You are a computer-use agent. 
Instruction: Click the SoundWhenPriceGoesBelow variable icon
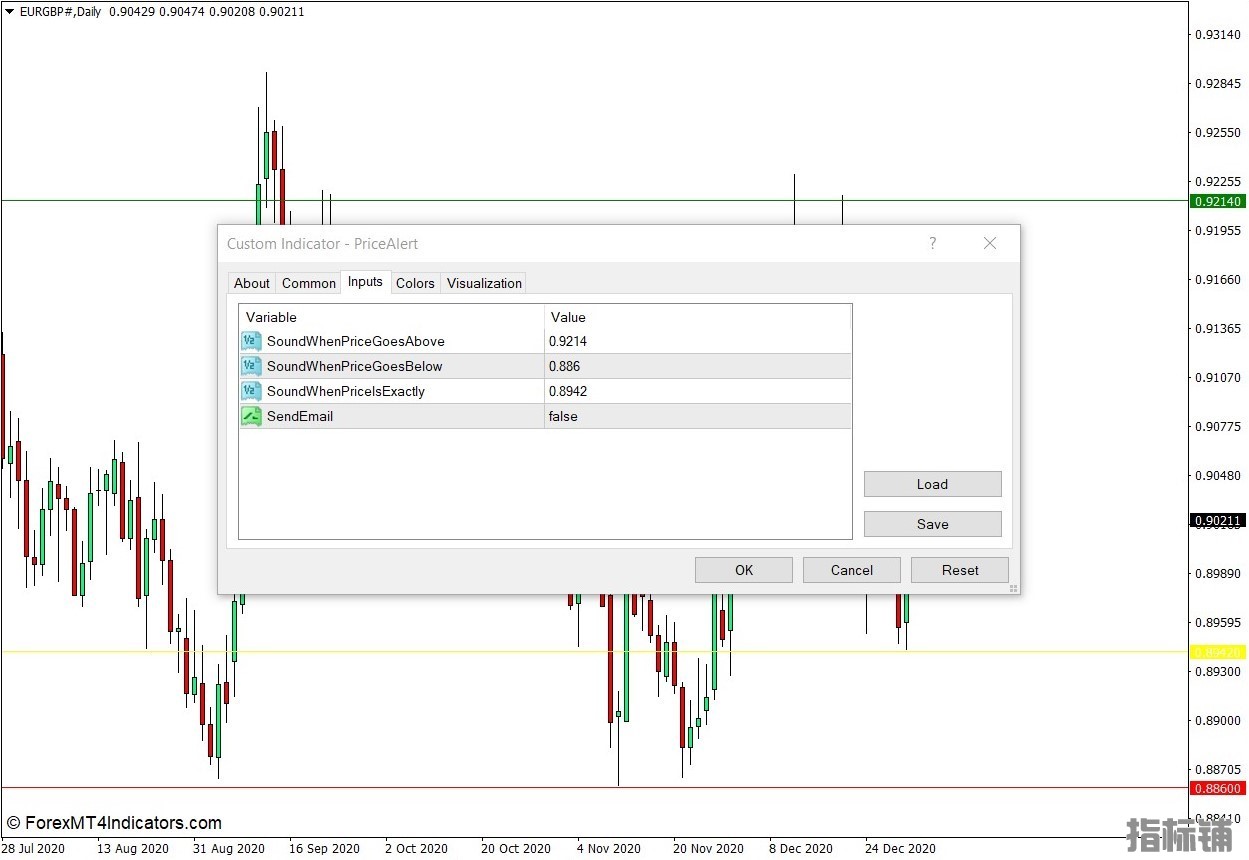click(x=251, y=366)
